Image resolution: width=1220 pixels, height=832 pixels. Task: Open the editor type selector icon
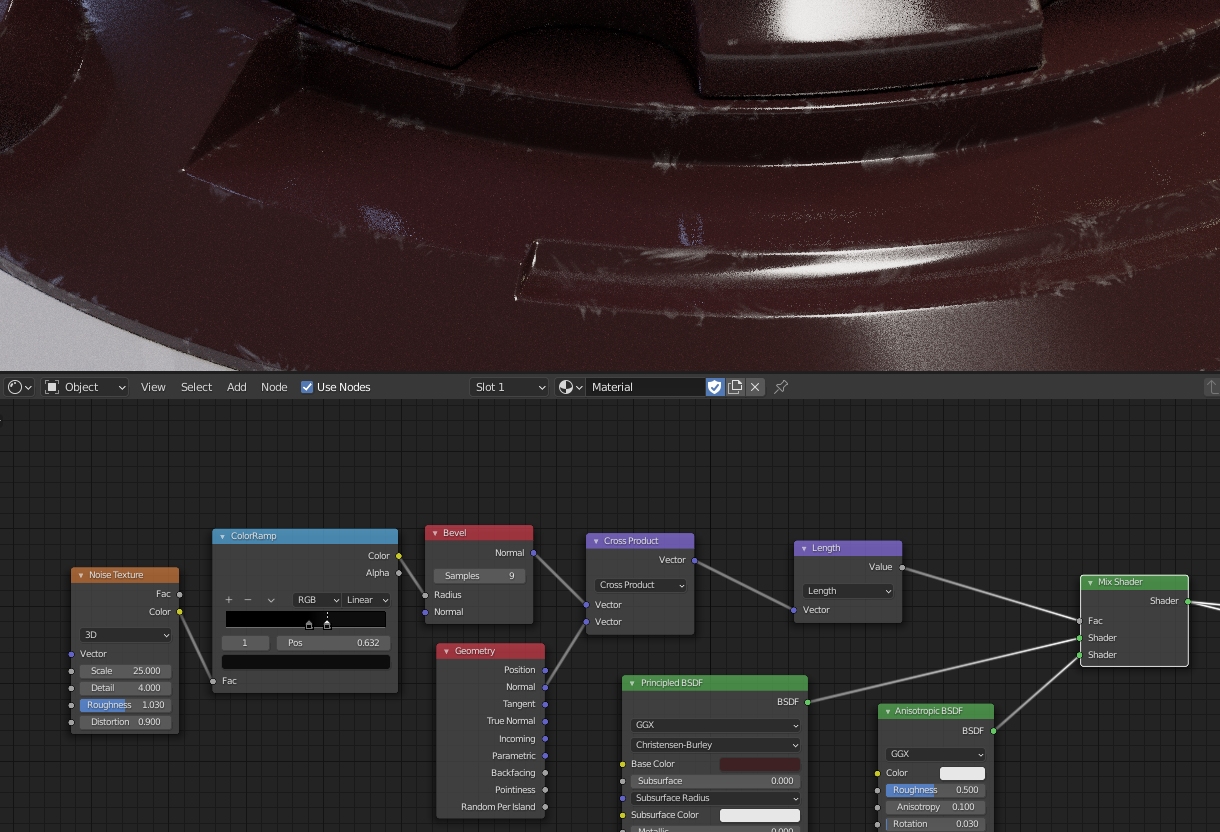(19, 387)
